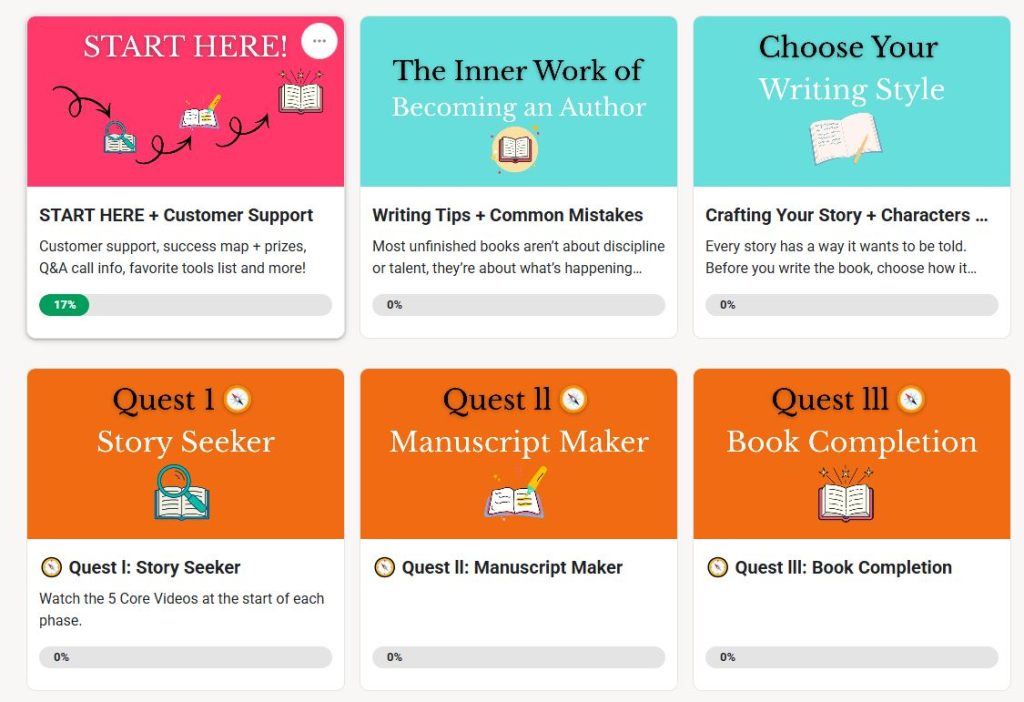This screenshot has width=1024, height=702.
Task: Click the magnifying glass book icon on Story Seeker banner
Action: coord(182,492)
